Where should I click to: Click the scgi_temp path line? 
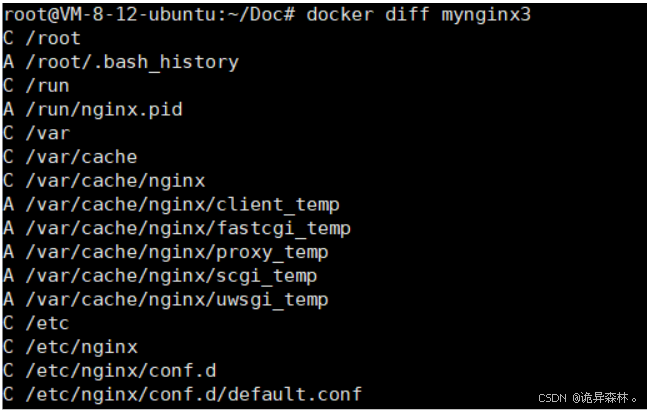point(160,276)
